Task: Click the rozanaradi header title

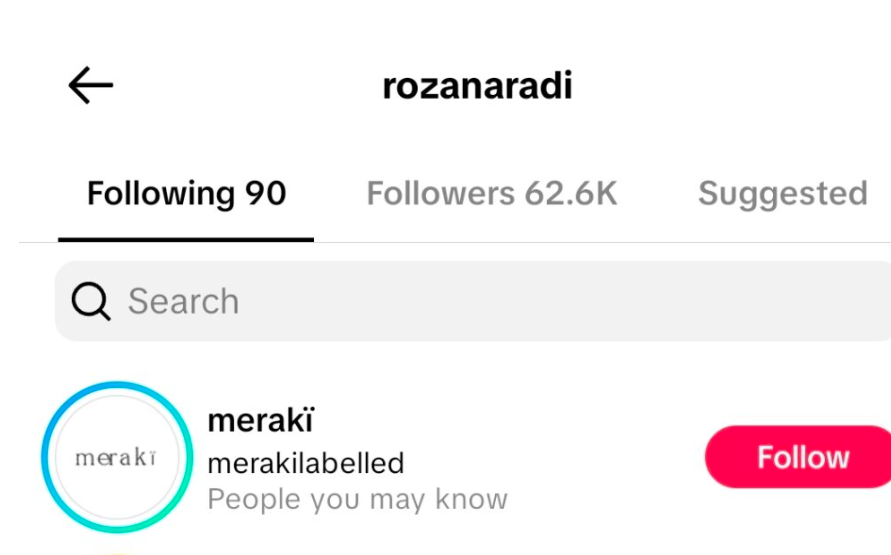Action: click(x=477, y=86)
